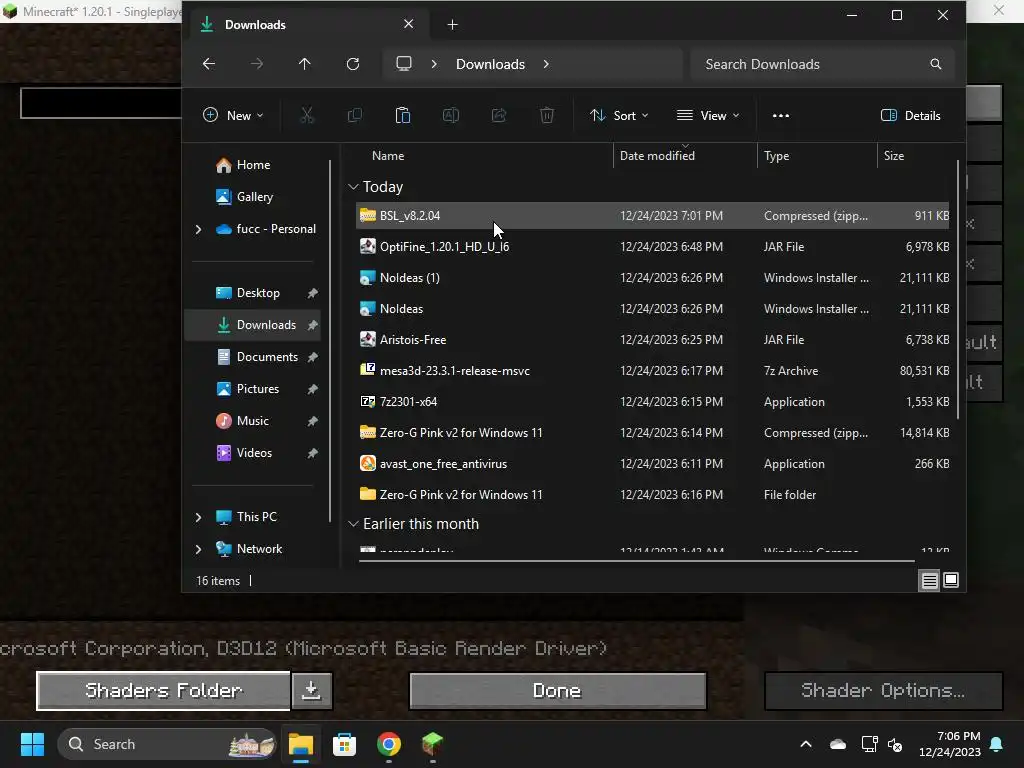
Task: Click Shaders Folder button in Minecraft
Action: point(163,690)
